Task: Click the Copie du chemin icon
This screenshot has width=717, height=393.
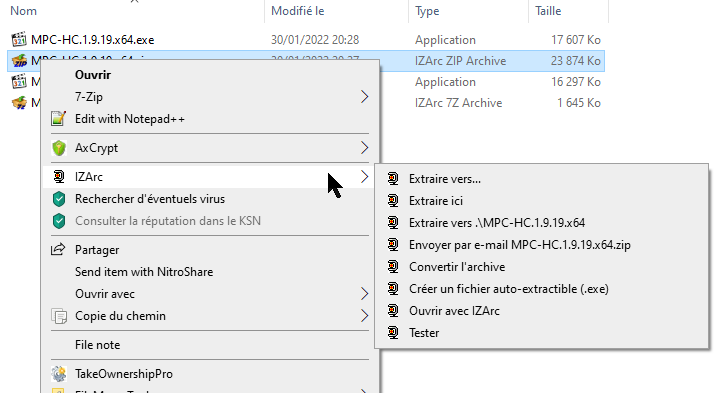Action: [59, 316]
